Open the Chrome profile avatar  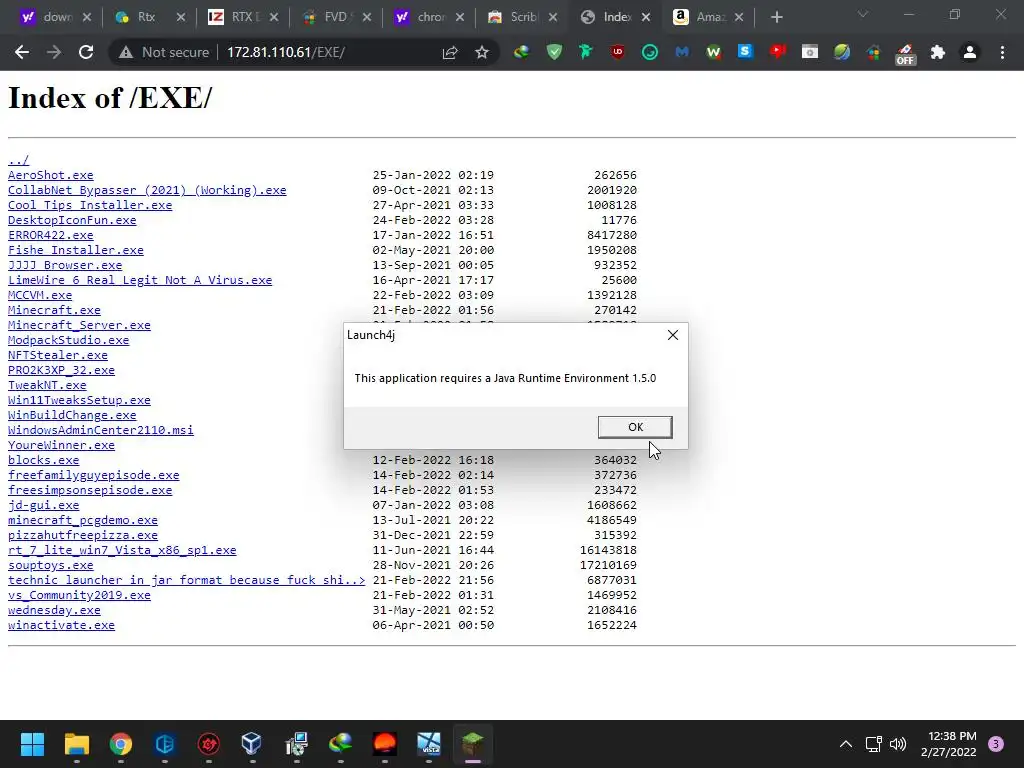pyautogui.click(x=970, y=52)
